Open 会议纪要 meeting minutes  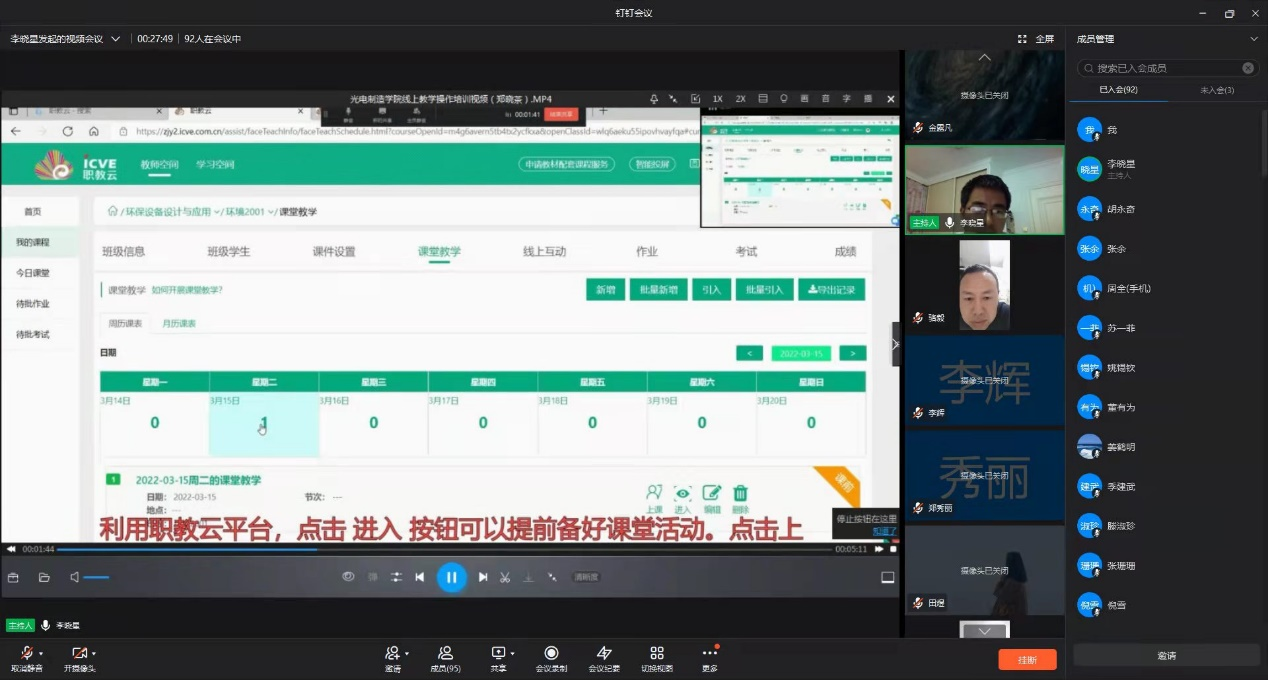point(604,653)
